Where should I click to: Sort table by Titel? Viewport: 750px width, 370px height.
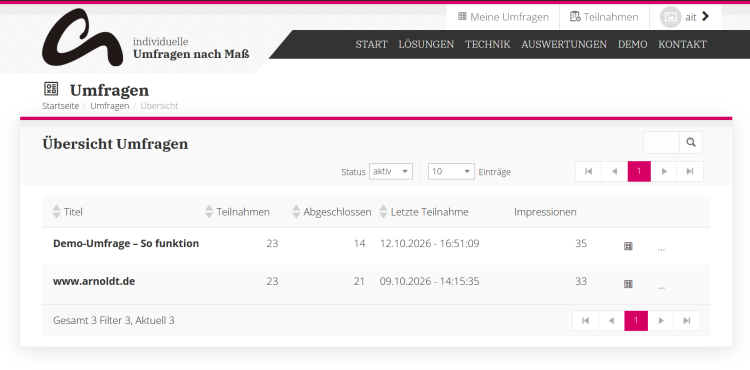[x=67, y=212]
